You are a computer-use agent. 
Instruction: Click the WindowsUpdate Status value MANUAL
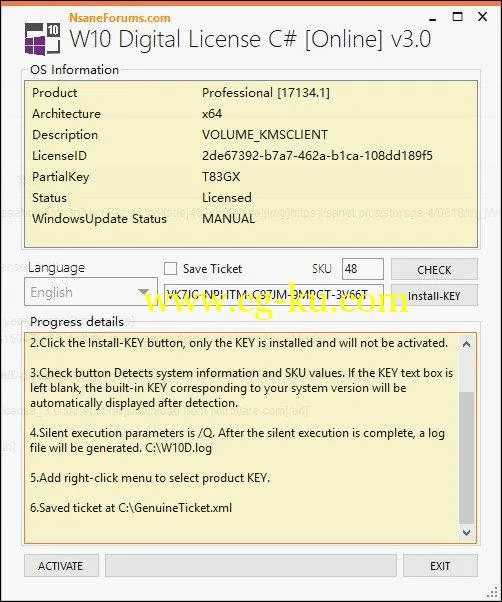click(228, 219)
